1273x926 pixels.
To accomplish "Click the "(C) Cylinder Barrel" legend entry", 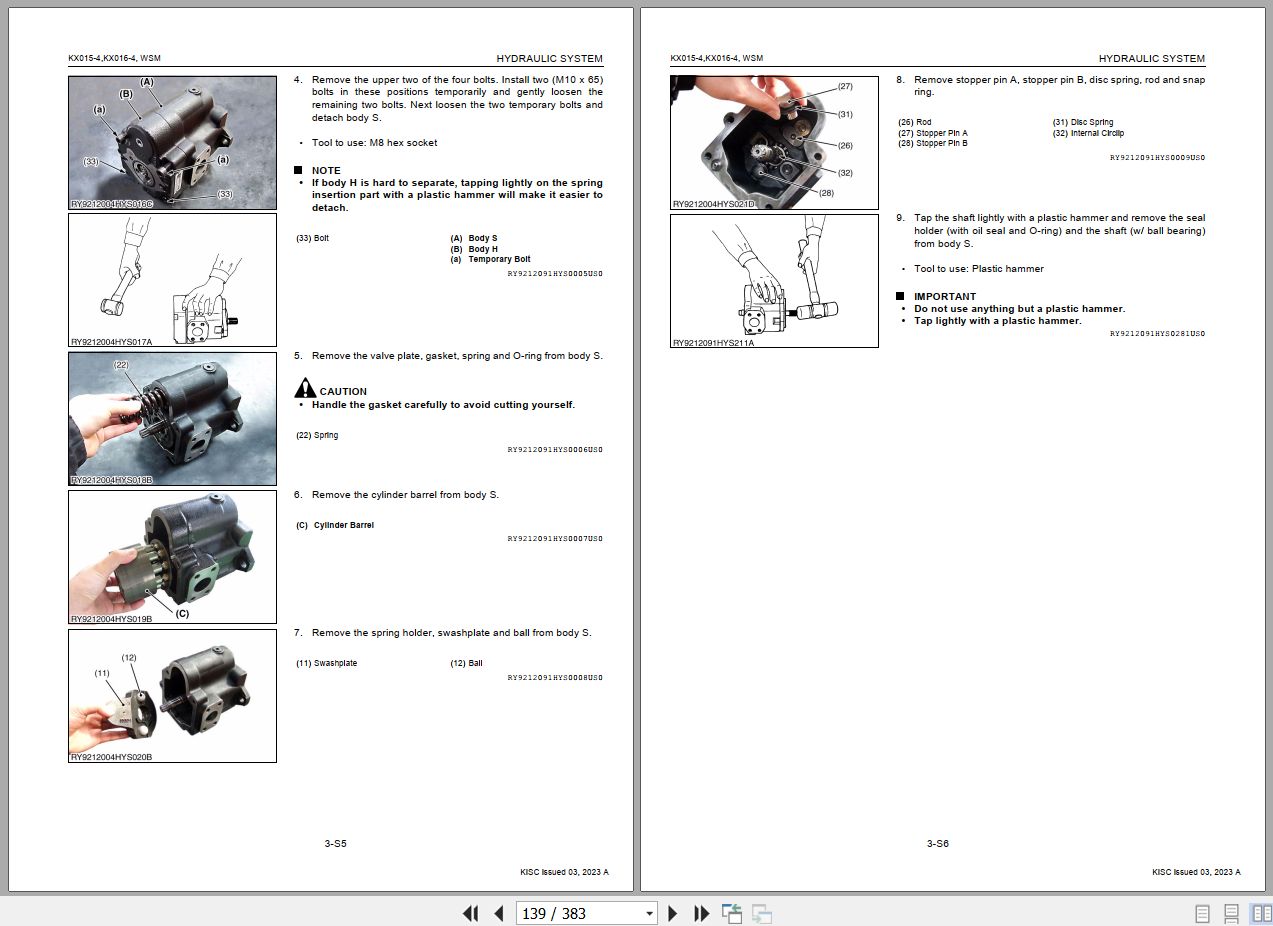I will coord(335,525).
